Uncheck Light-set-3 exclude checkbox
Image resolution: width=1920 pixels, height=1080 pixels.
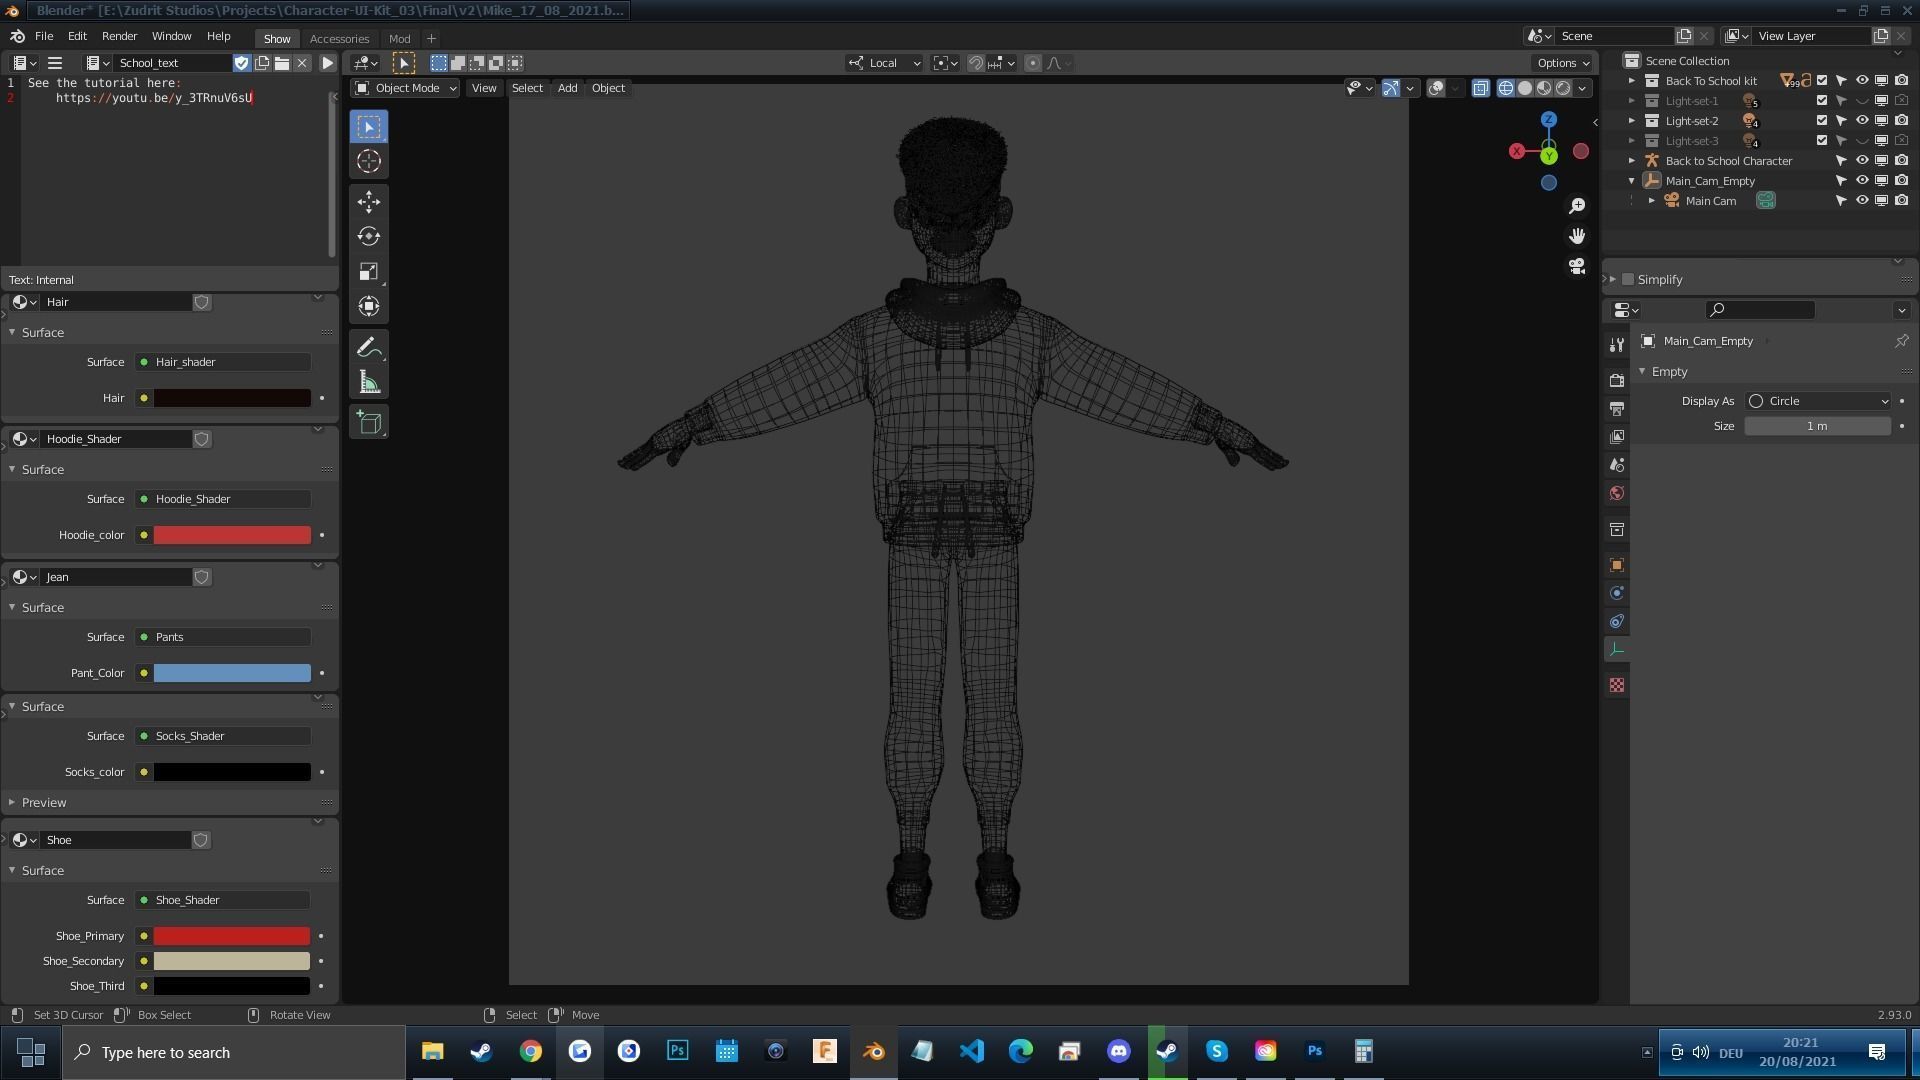(1822, 141)
